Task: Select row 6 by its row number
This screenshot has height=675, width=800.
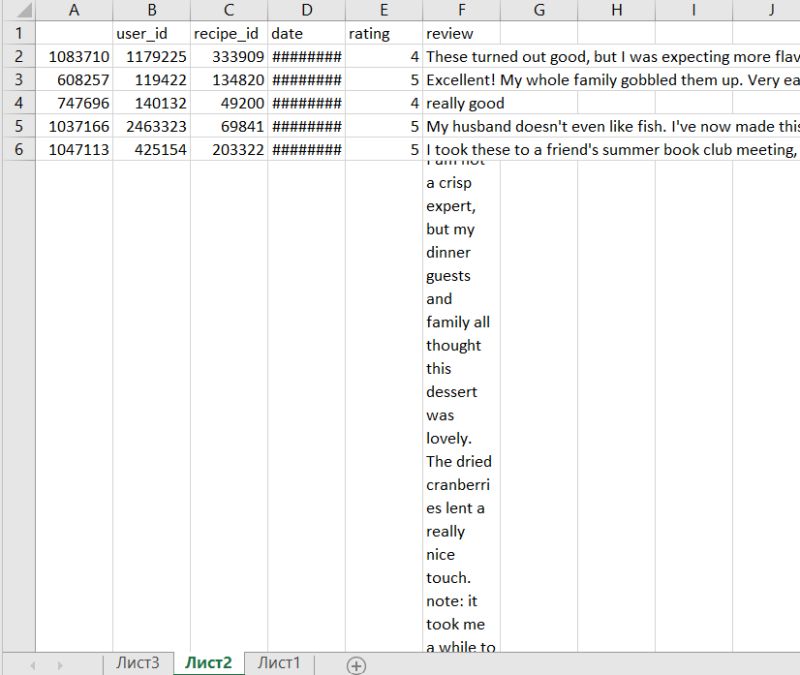Action: tap(18, 149)
